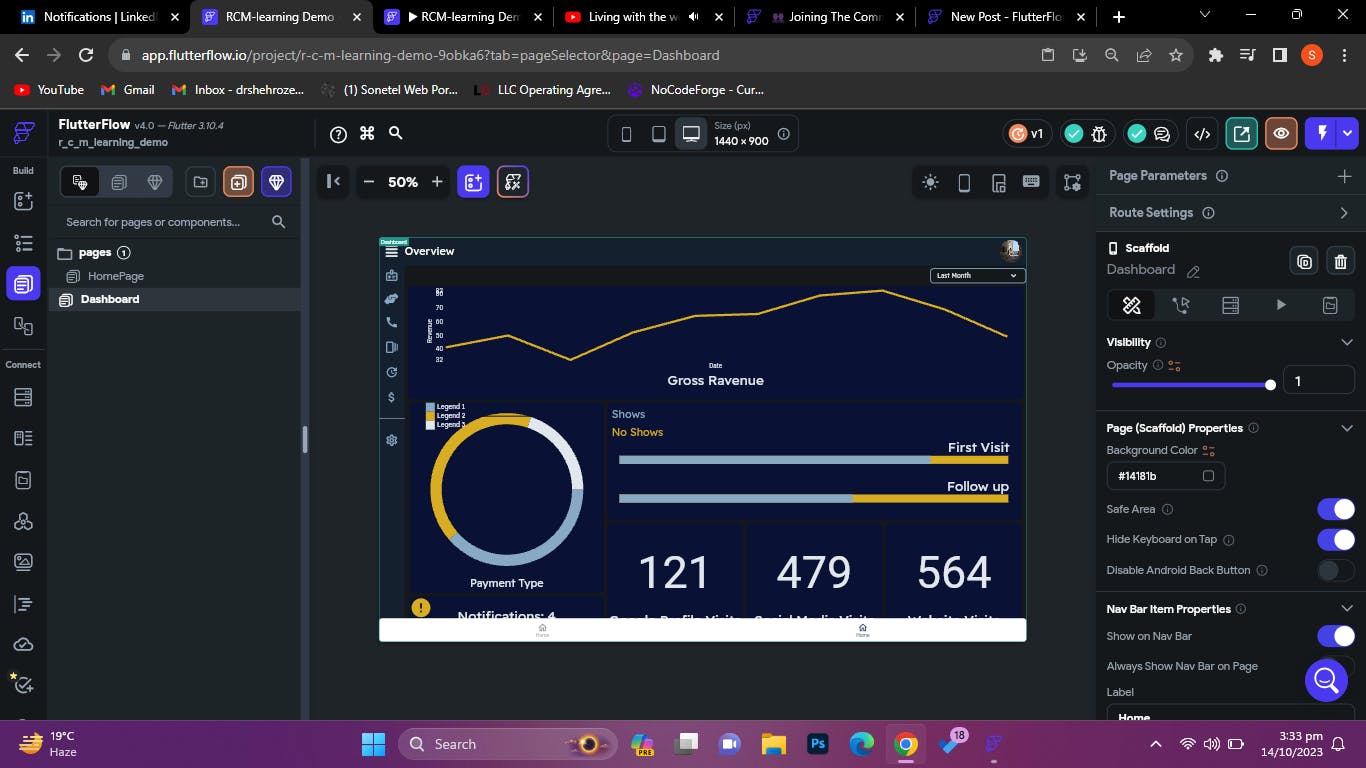Select the Backend Query tab in properties panel
1366x768 pixels.
tap(1231, 305)
